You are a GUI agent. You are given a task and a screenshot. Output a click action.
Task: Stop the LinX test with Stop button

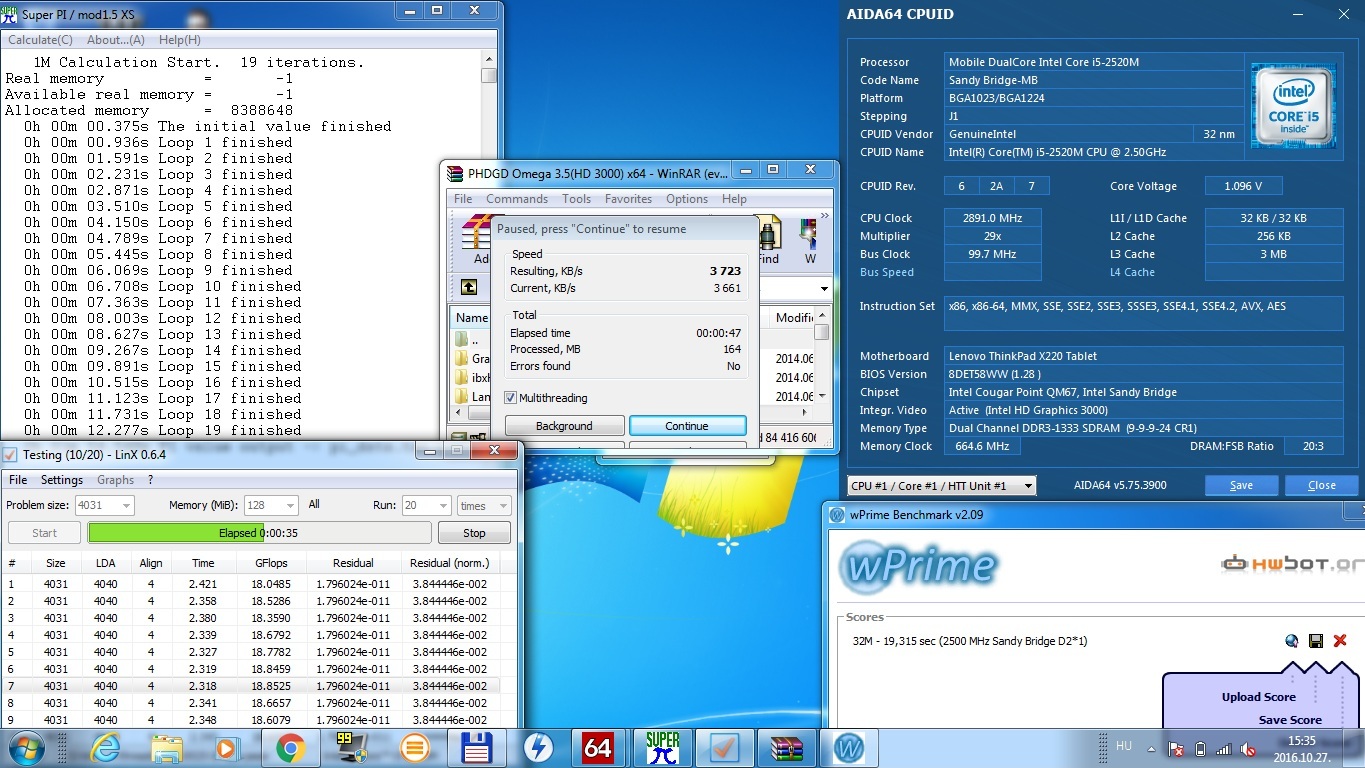[474, 533]
